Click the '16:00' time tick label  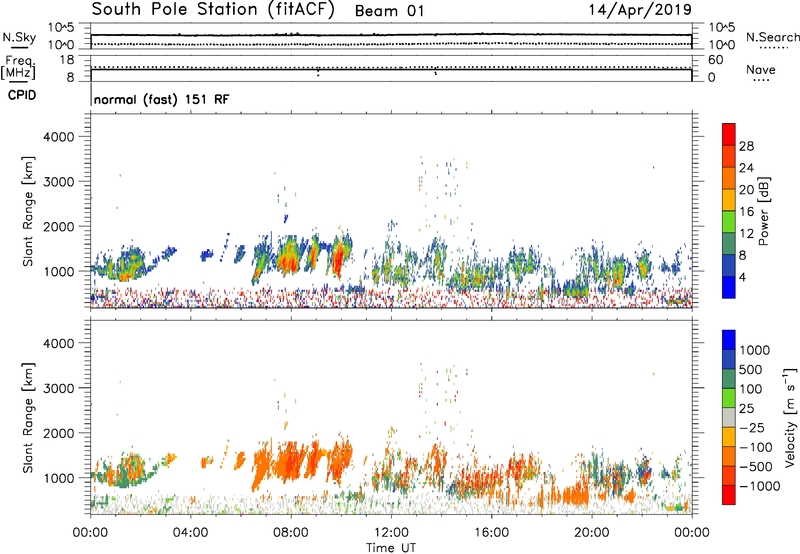pyautogui.click(x=491, y=533)
